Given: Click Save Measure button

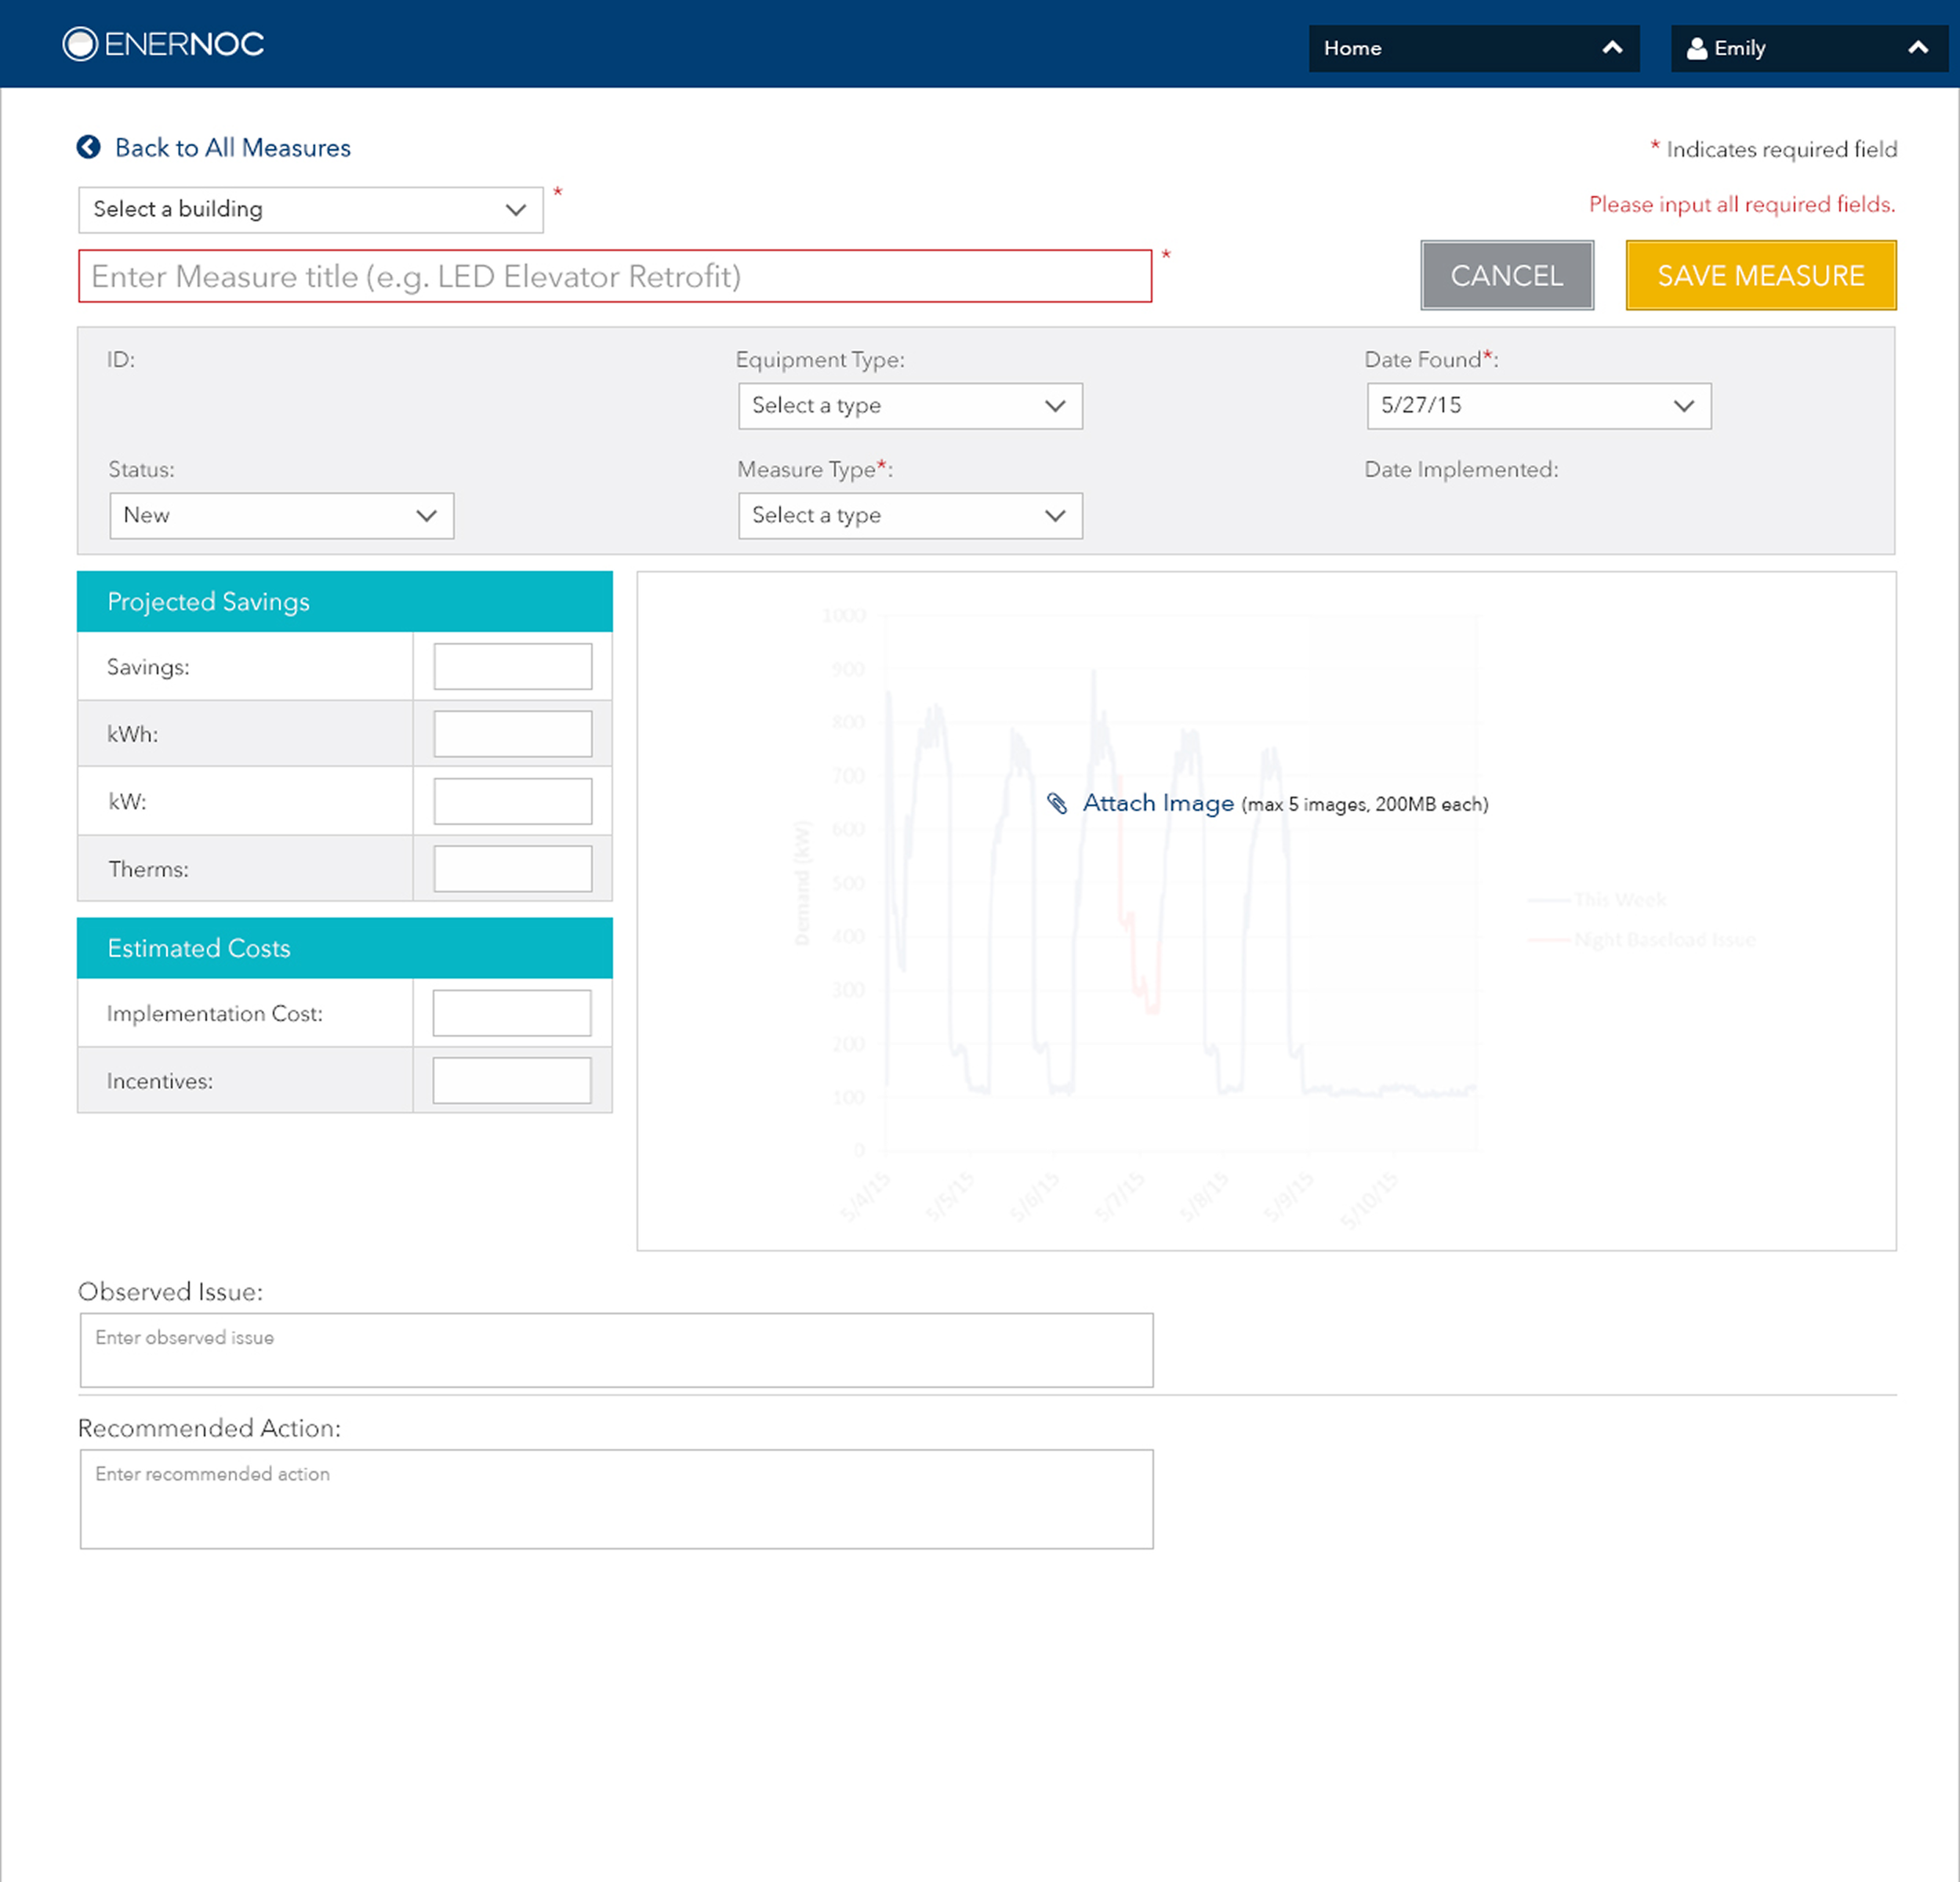Looking at the screenshot, I should (1759, 276).
